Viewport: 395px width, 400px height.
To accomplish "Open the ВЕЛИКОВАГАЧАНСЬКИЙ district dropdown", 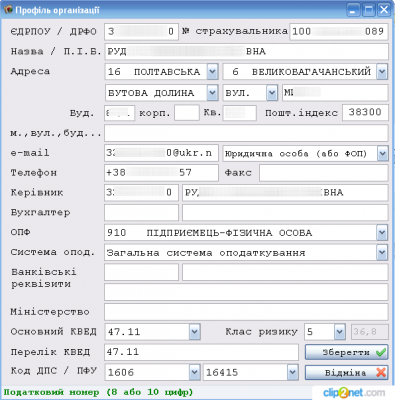I will pyautogui.click(x=382, y=72).
